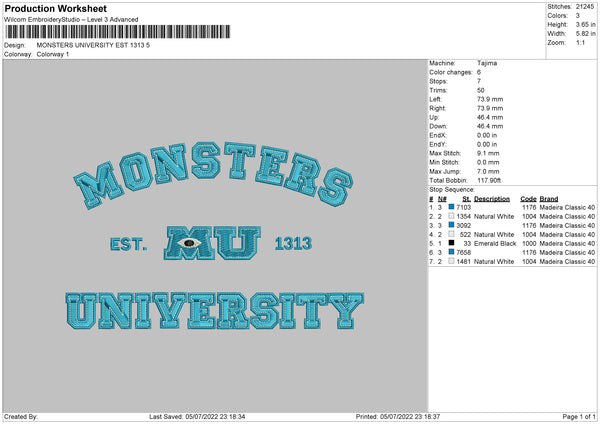Click the Machine value Tajima
600x424 pixels.
[x=487, y=63]
